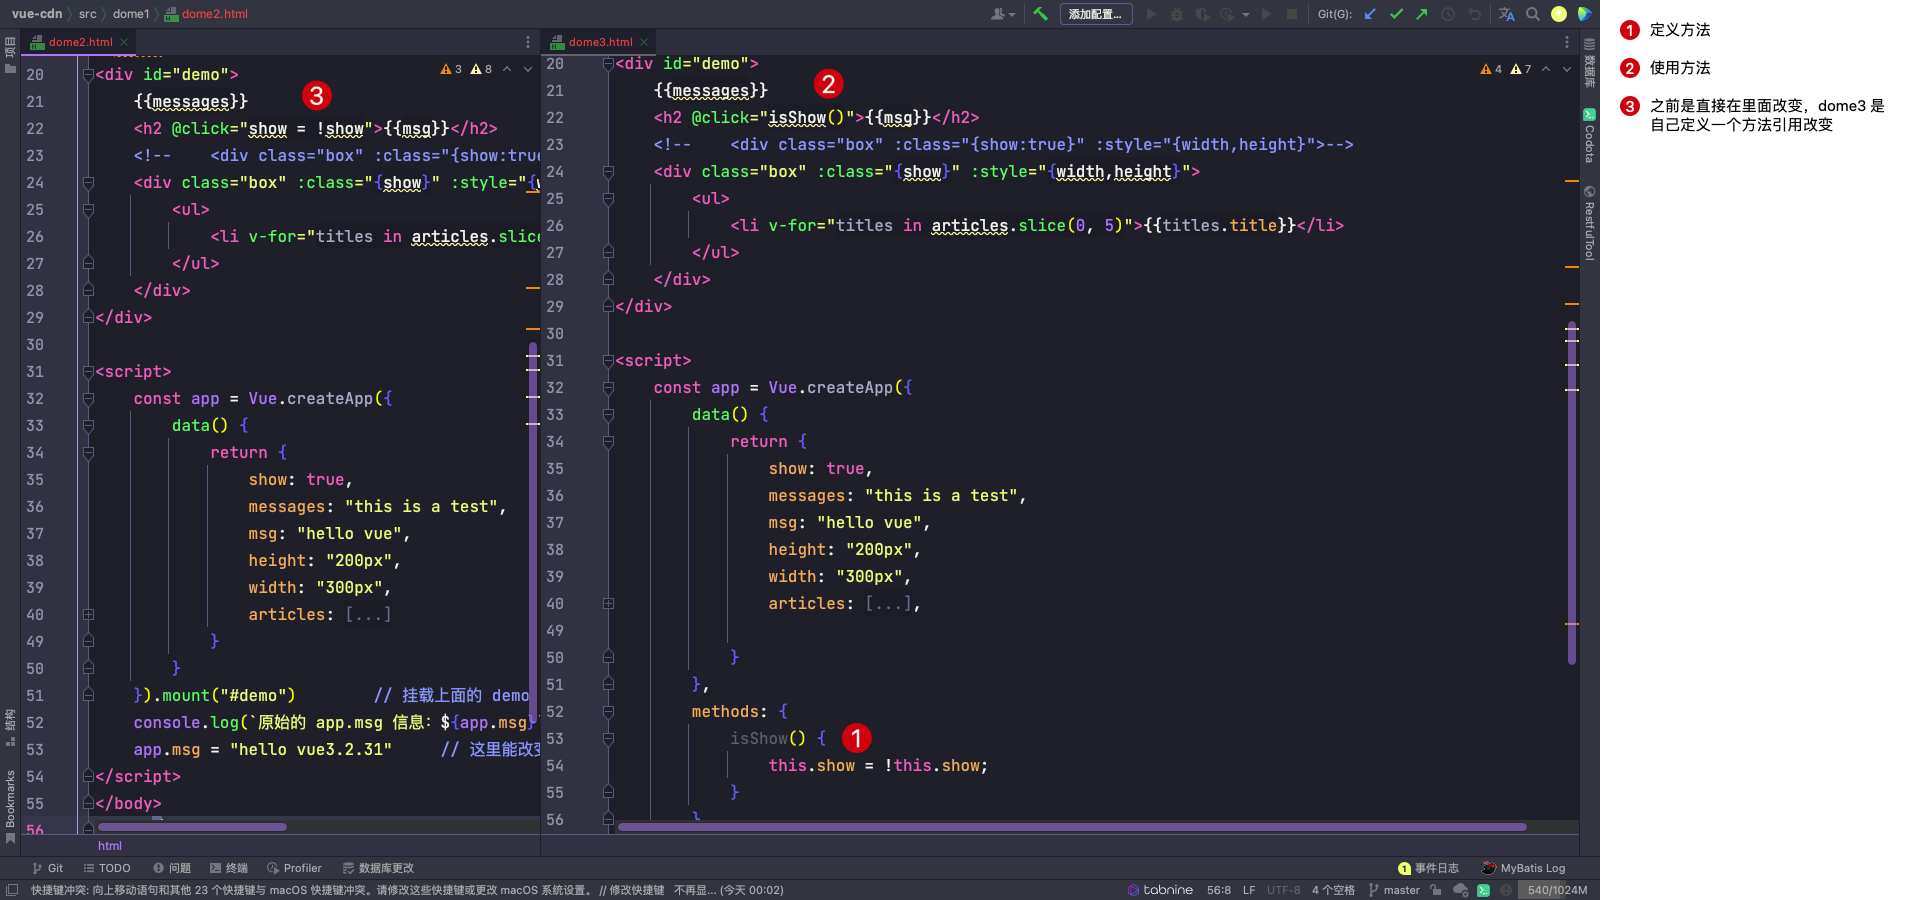1920x900 pixels.
Task: Switch to the dome2.html editor tab
Action: (80, 42)
